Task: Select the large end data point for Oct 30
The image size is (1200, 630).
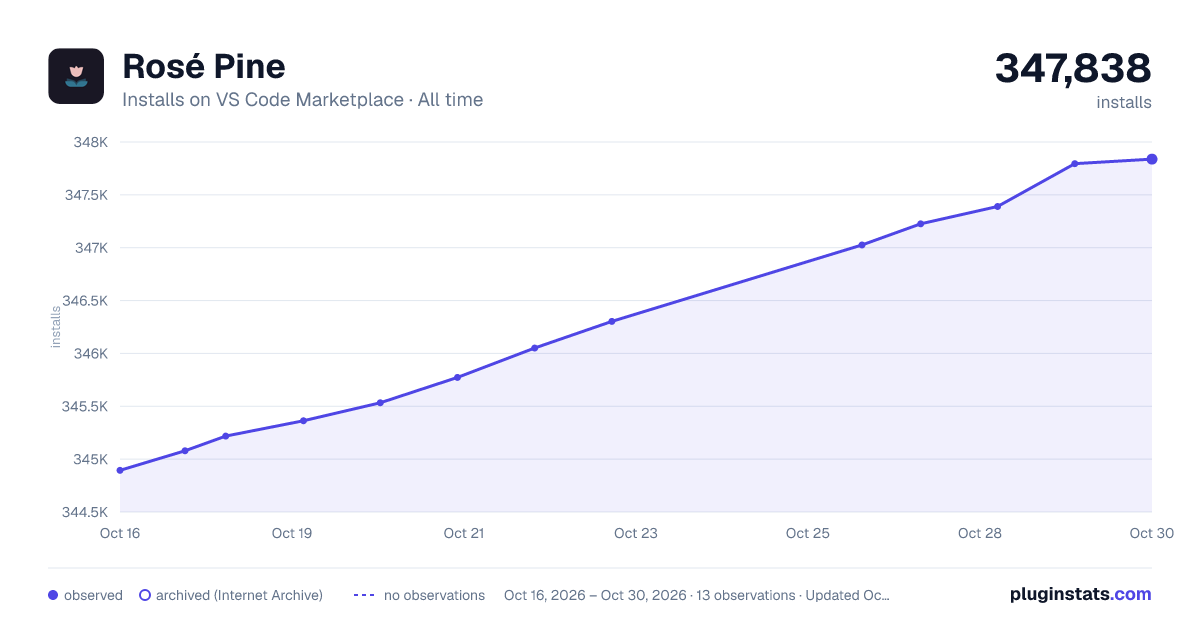Action: 1152,159
